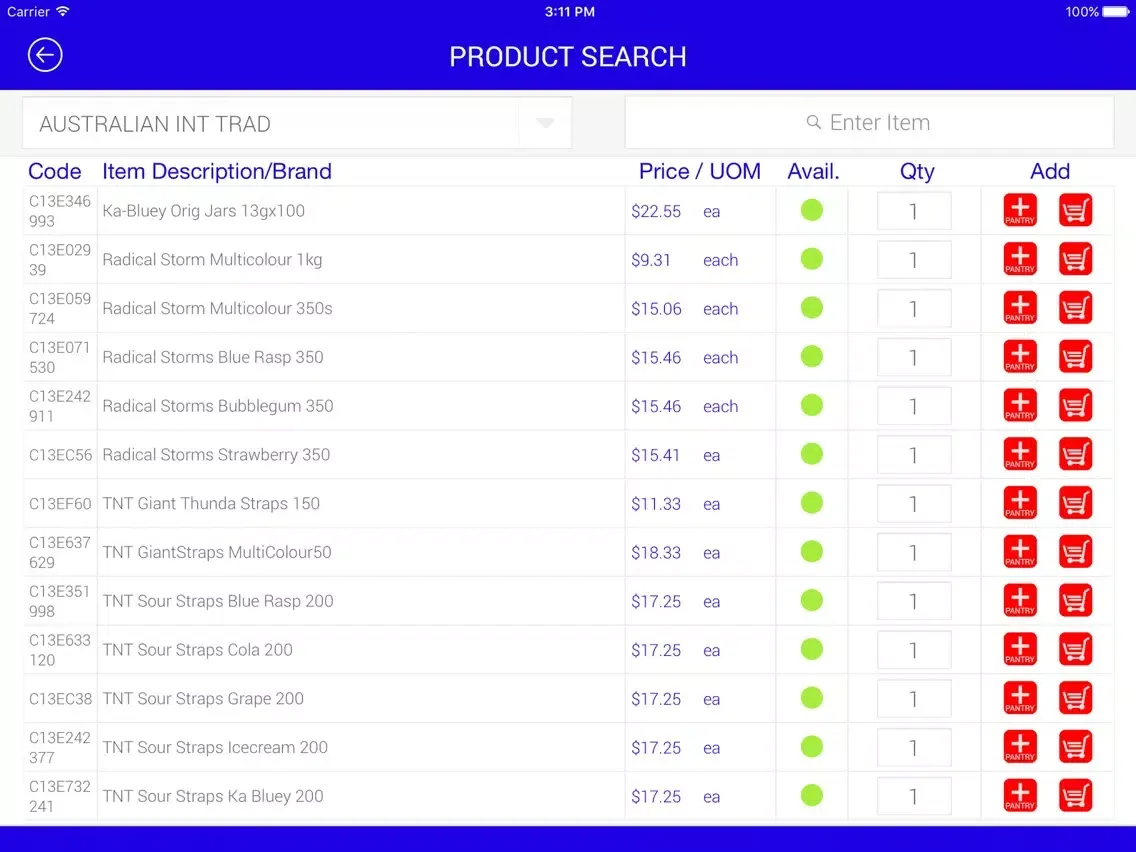1136x852 pixels.
Task: Add TNT Sour Straps Blue Rasp to cart
Action: click(1075, 601)
